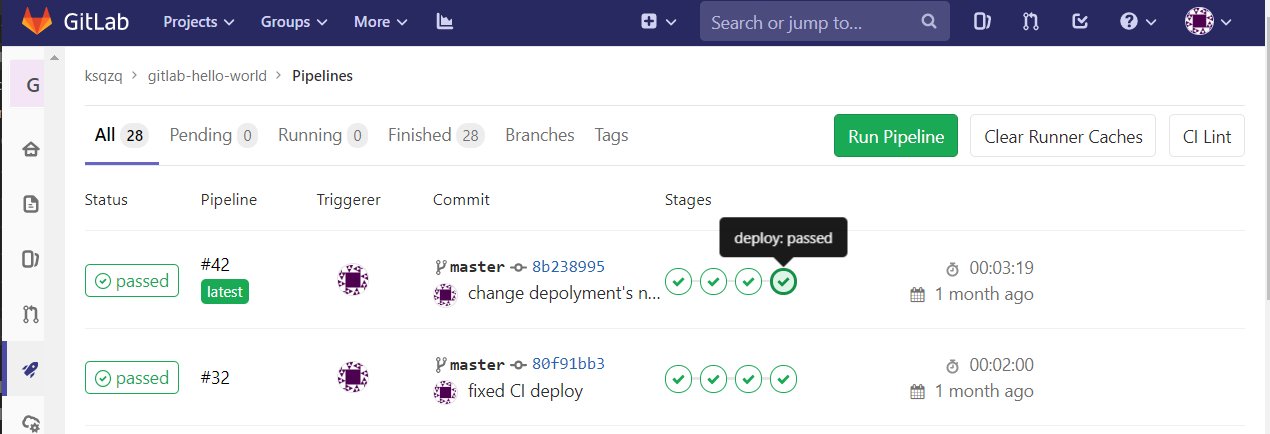The width and height of the screenshot is (1270, 434).
Task: Click commit author avatar beside fixed CI deploy
Action: (x=445, y=392)
